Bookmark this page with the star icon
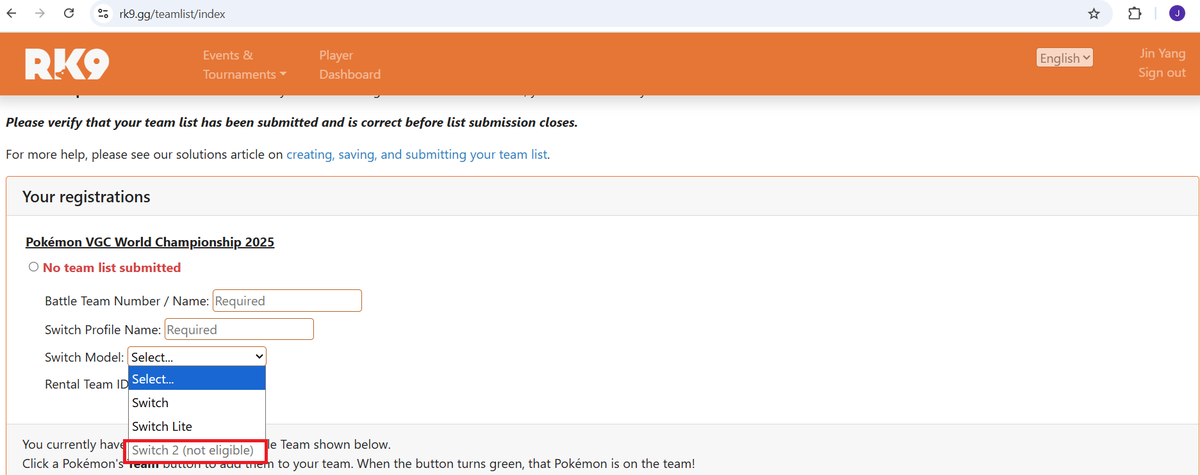The image size is (1200, 475). pyautogui.click(x=1094, y=14)
